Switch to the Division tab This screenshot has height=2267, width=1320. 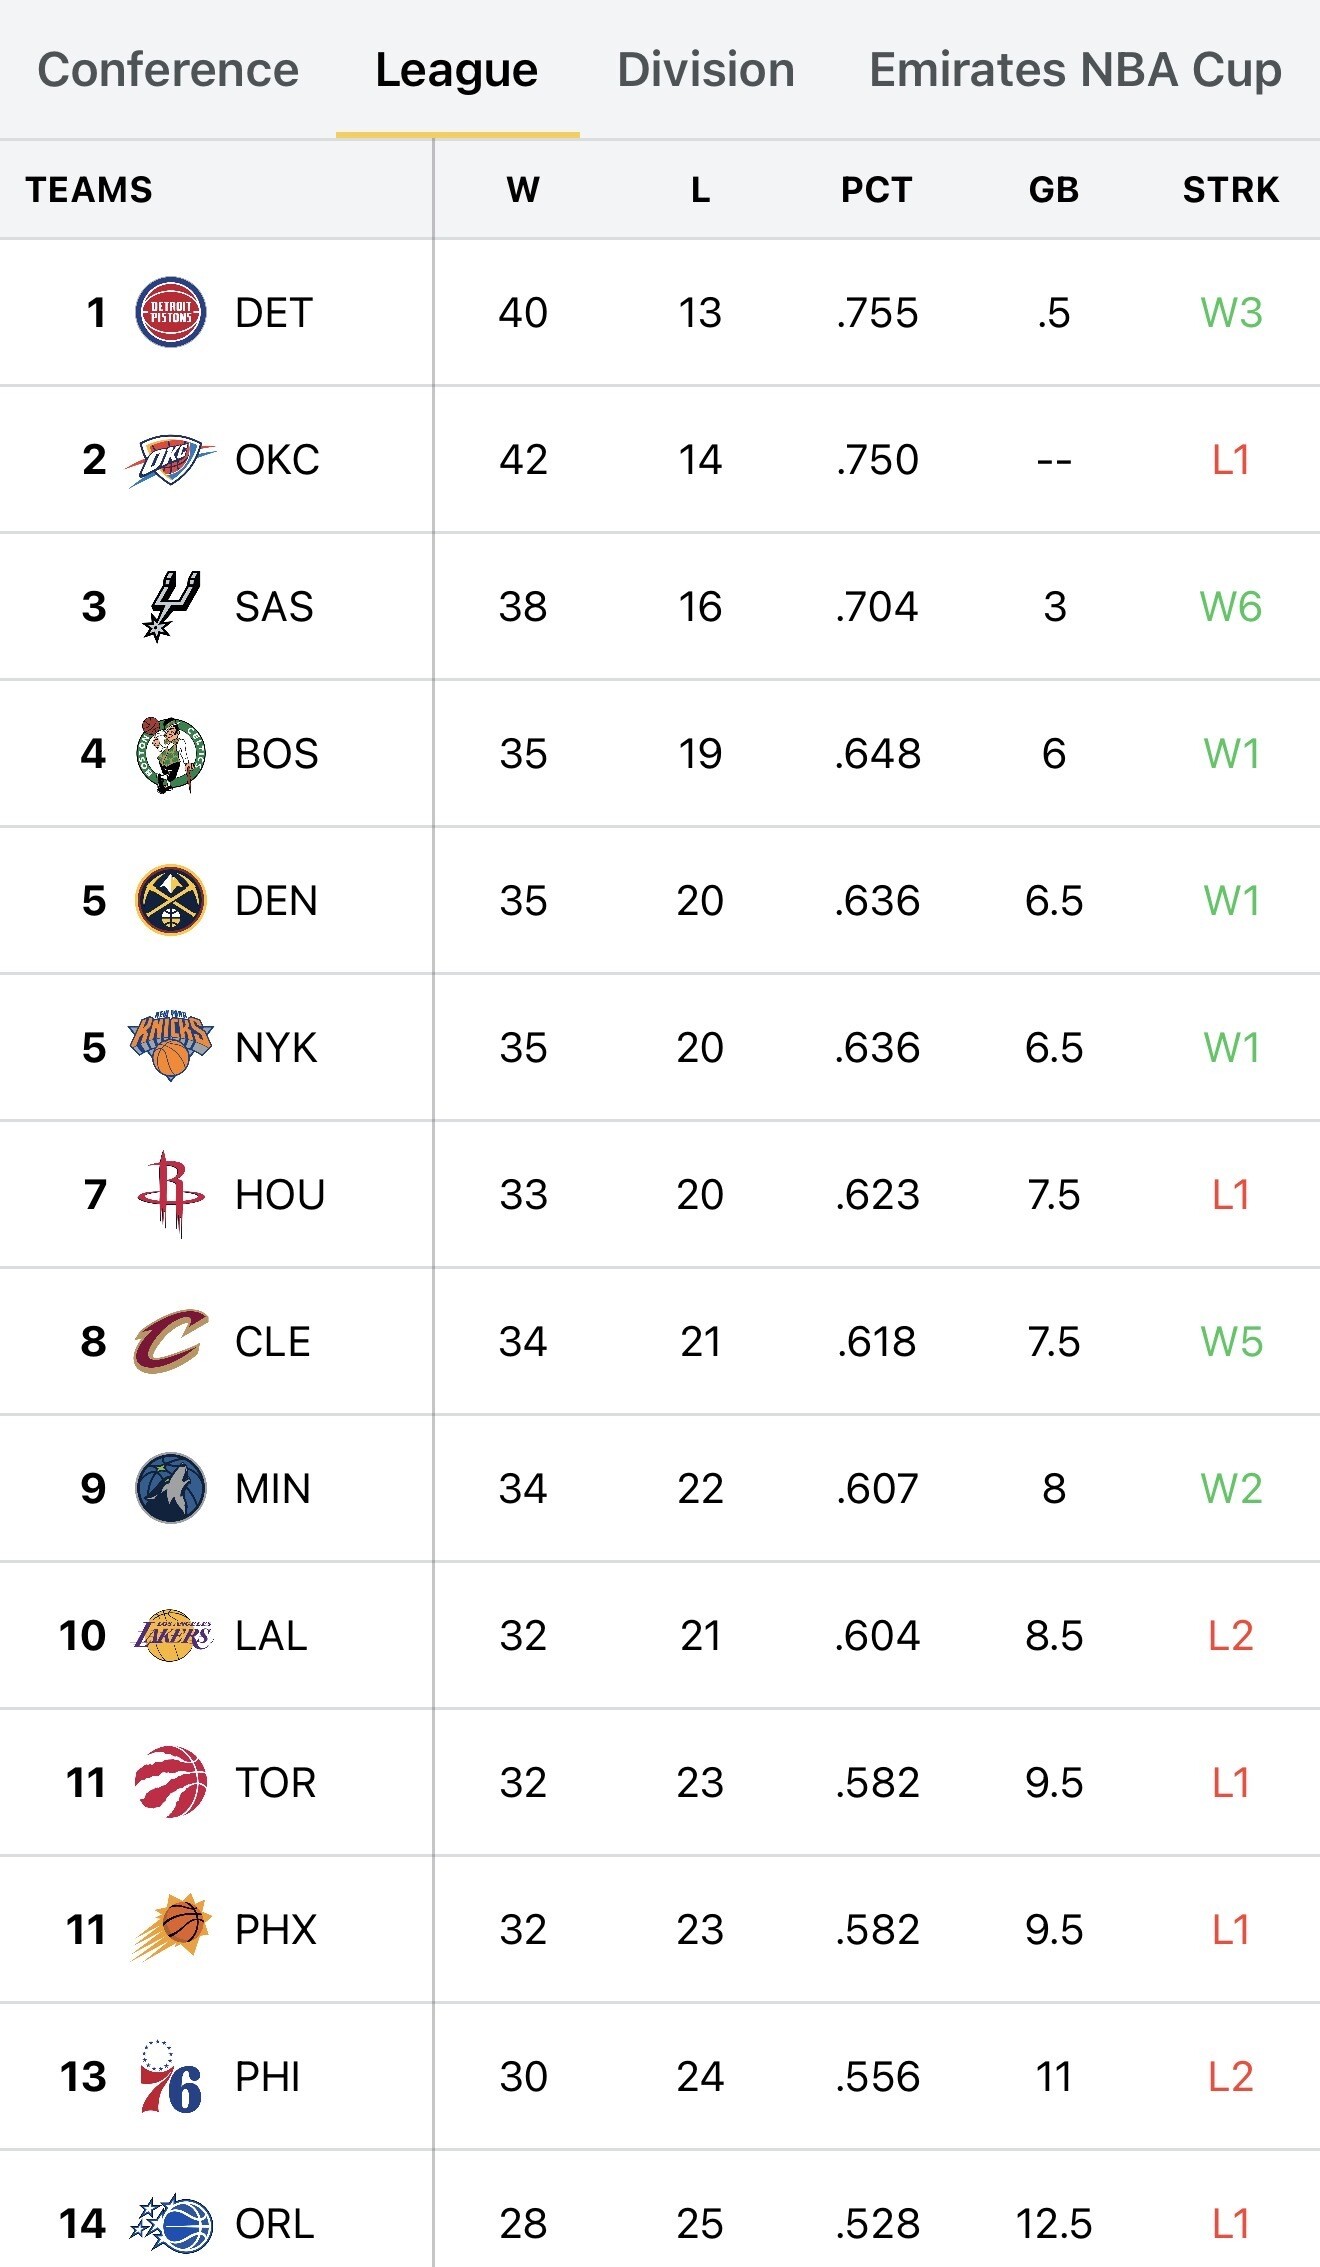(706, 70)
